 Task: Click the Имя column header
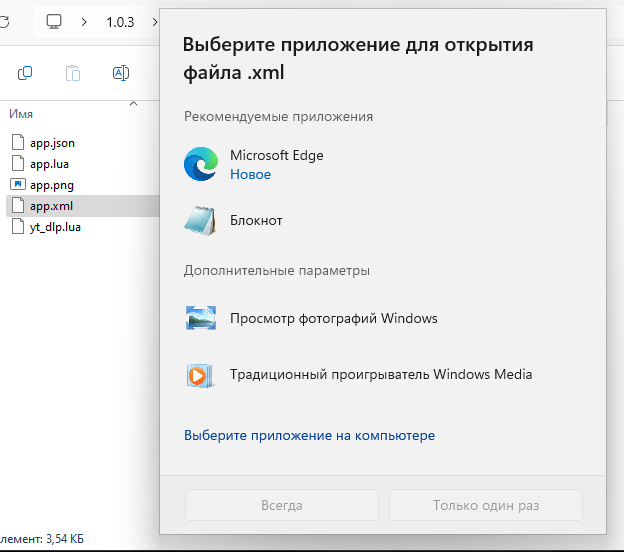pyautogui.click(x=21, y=114)
